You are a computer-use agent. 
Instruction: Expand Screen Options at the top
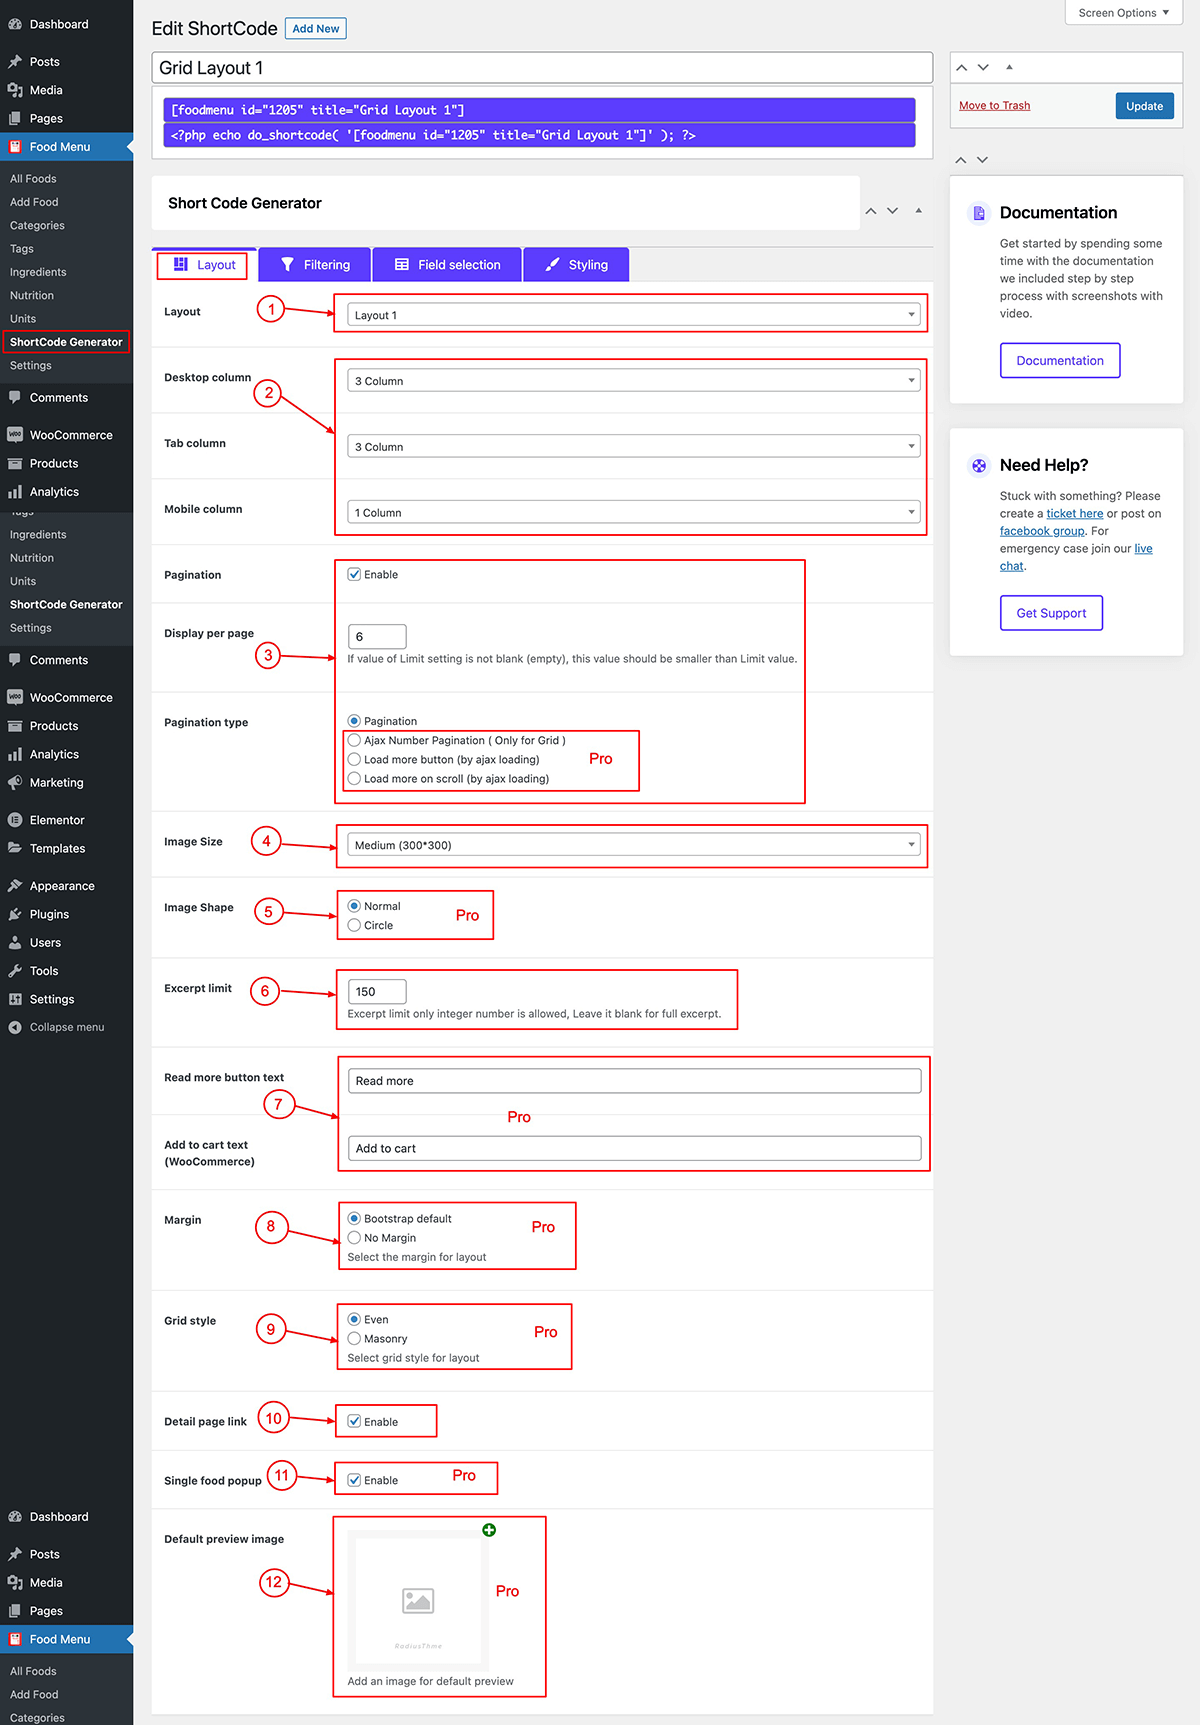point(1124,13)
